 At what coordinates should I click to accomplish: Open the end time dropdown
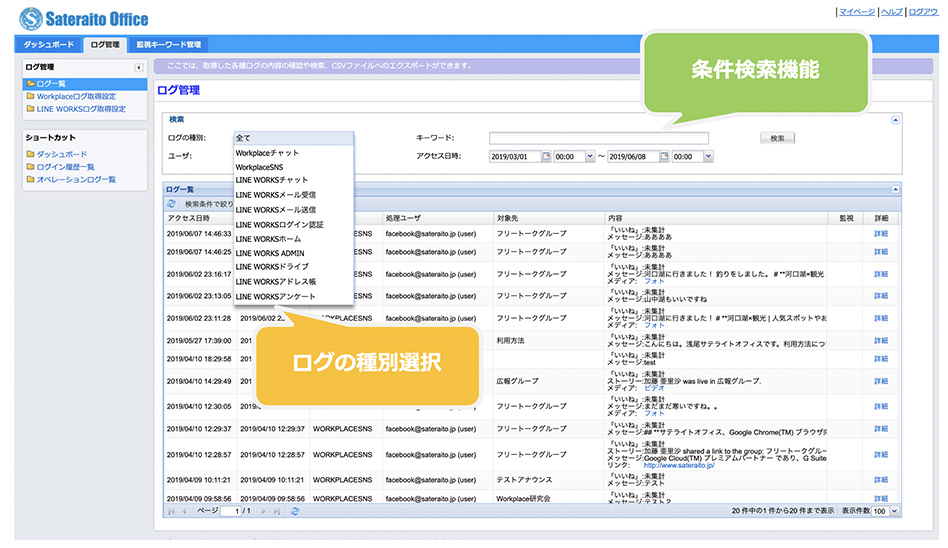point(708,156)
